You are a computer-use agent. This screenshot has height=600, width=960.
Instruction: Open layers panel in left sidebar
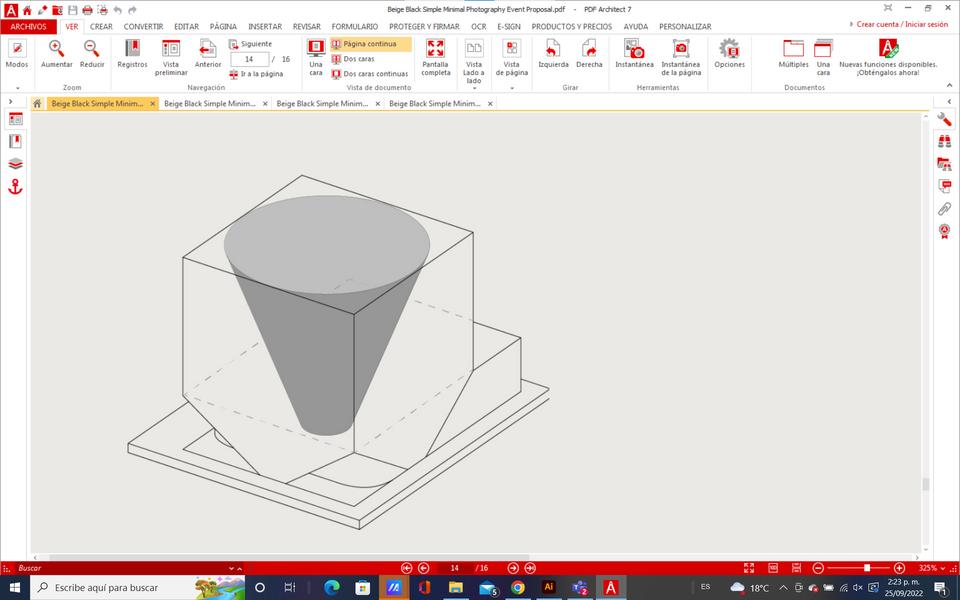point(15,163)
